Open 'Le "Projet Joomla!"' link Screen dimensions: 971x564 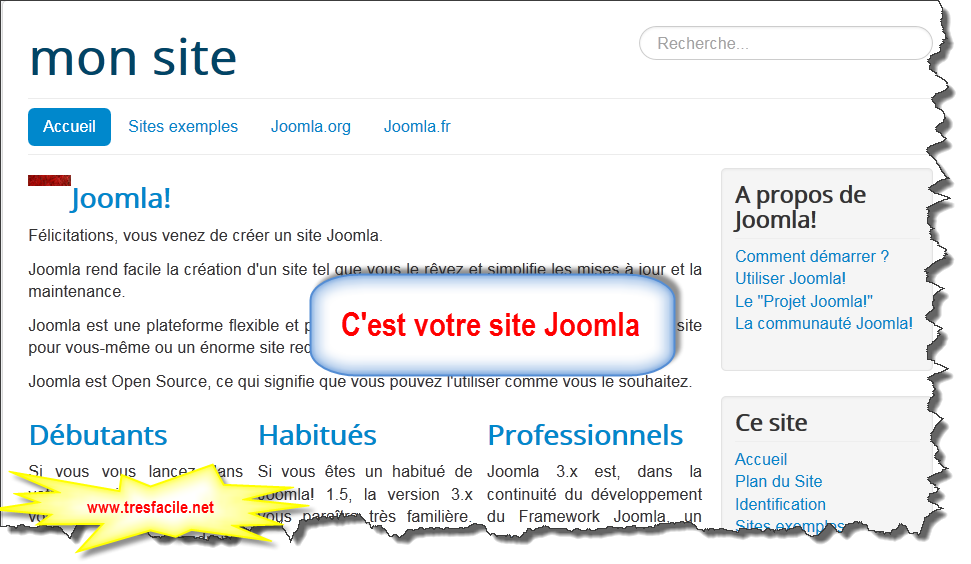(x=804, y=302)
